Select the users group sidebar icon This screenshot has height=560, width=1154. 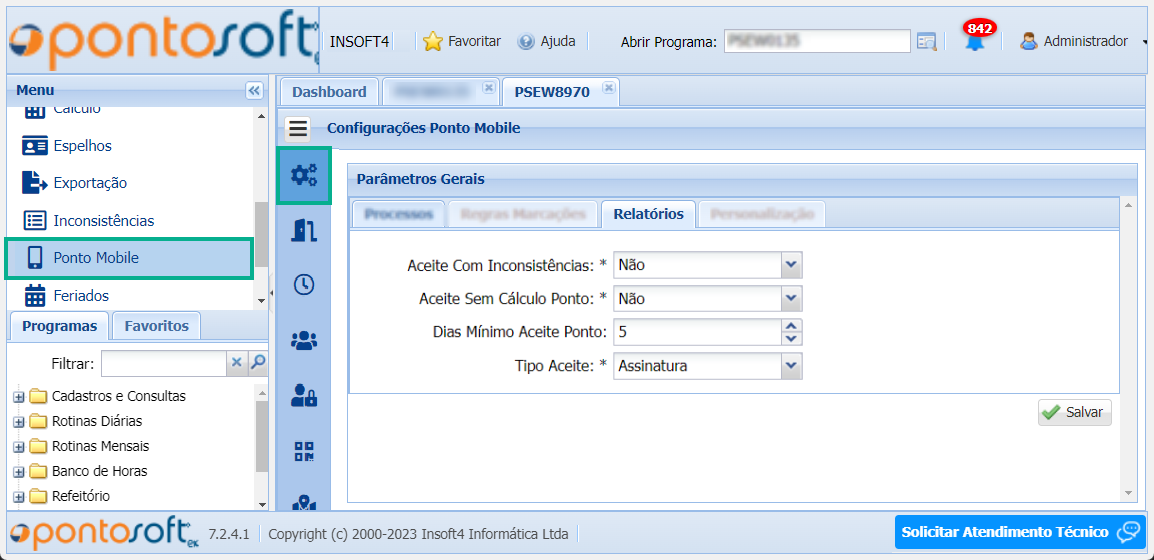pyautogui.click(x=303, y=340)
